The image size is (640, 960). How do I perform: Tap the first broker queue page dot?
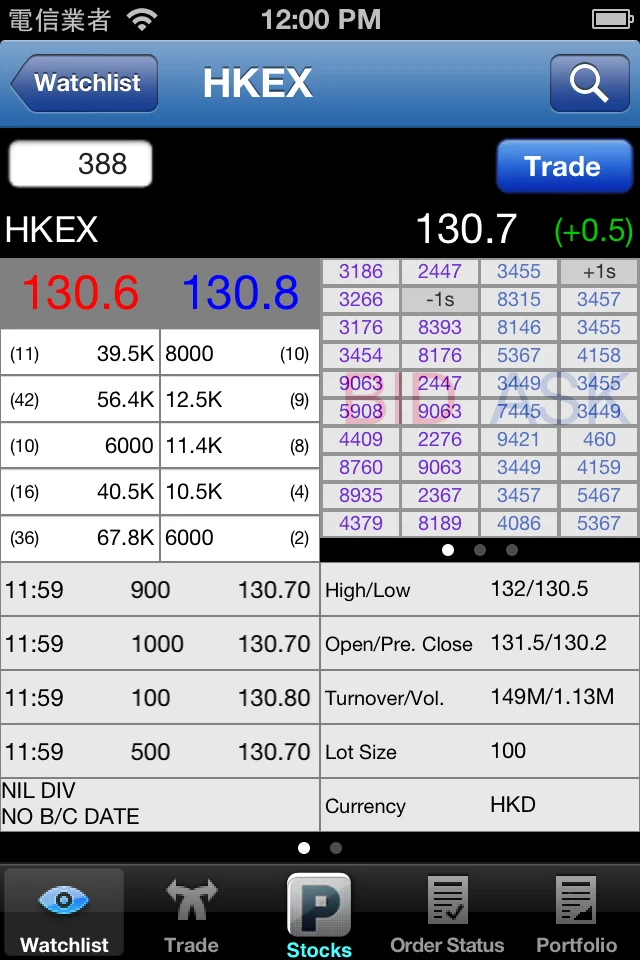click(448, 550)
